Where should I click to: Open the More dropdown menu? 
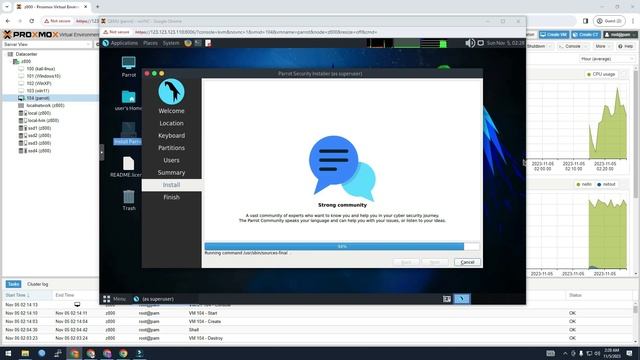(x=603, y=47)
